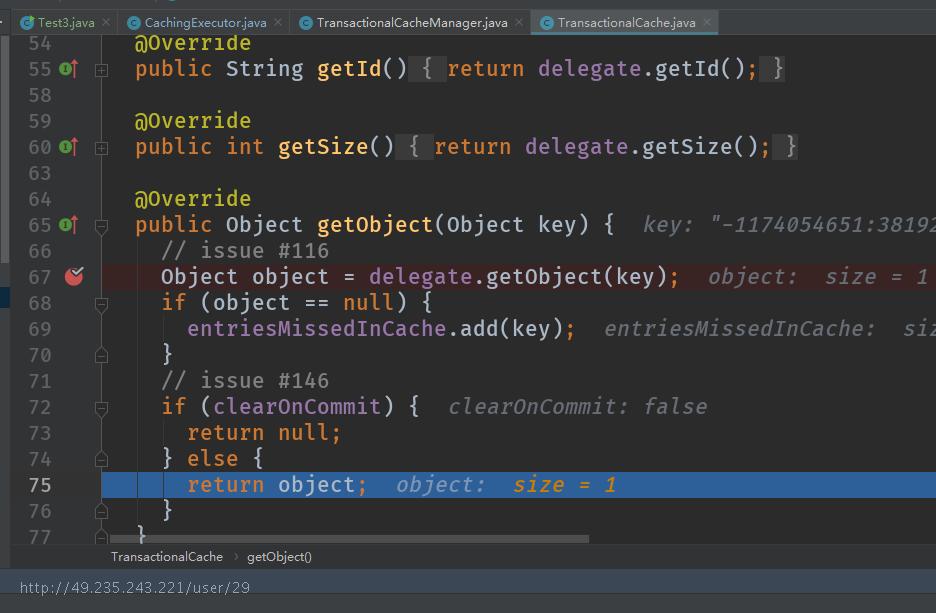
Task: Close the TransactionalCache.java tab
Action: pos(707,22)
